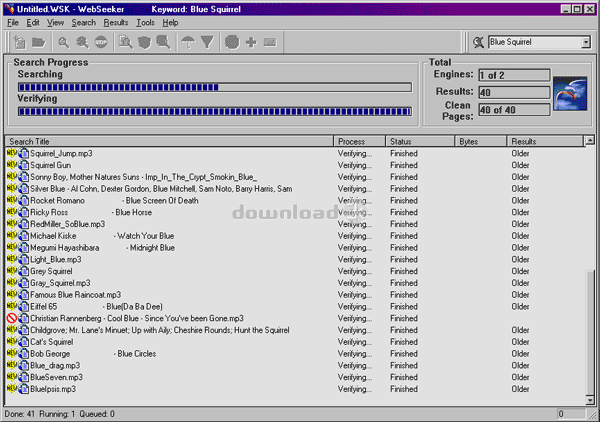600x422 pixels.
Task: Click the plus sign toolbar icon
Action: coord(251,42)
